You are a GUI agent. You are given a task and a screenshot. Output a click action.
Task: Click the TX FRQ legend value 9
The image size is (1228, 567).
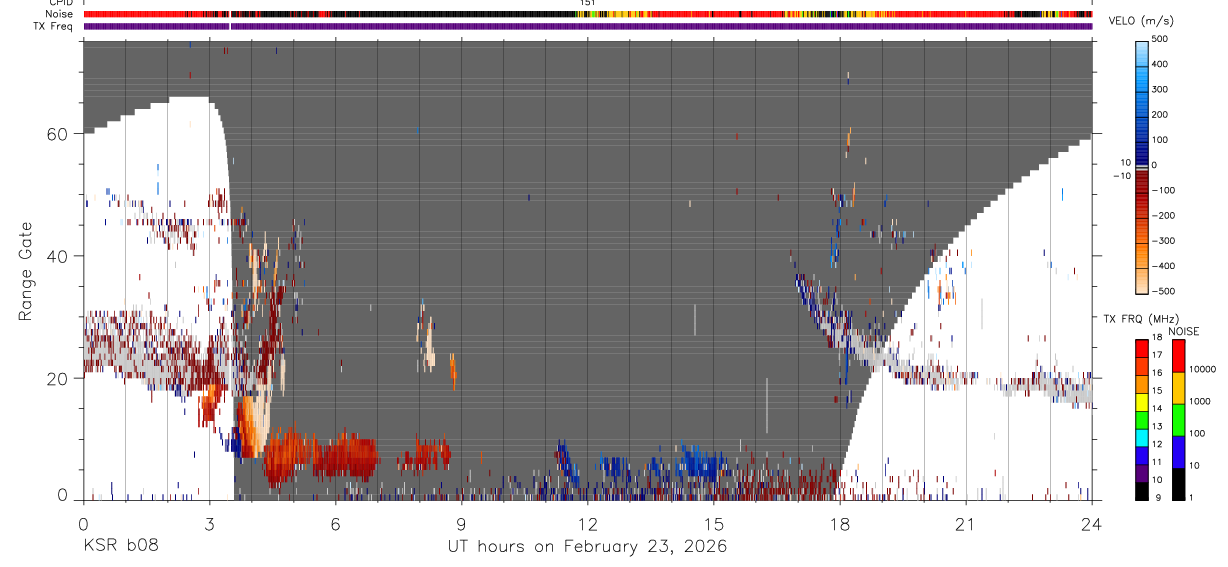coord(1156,498)
